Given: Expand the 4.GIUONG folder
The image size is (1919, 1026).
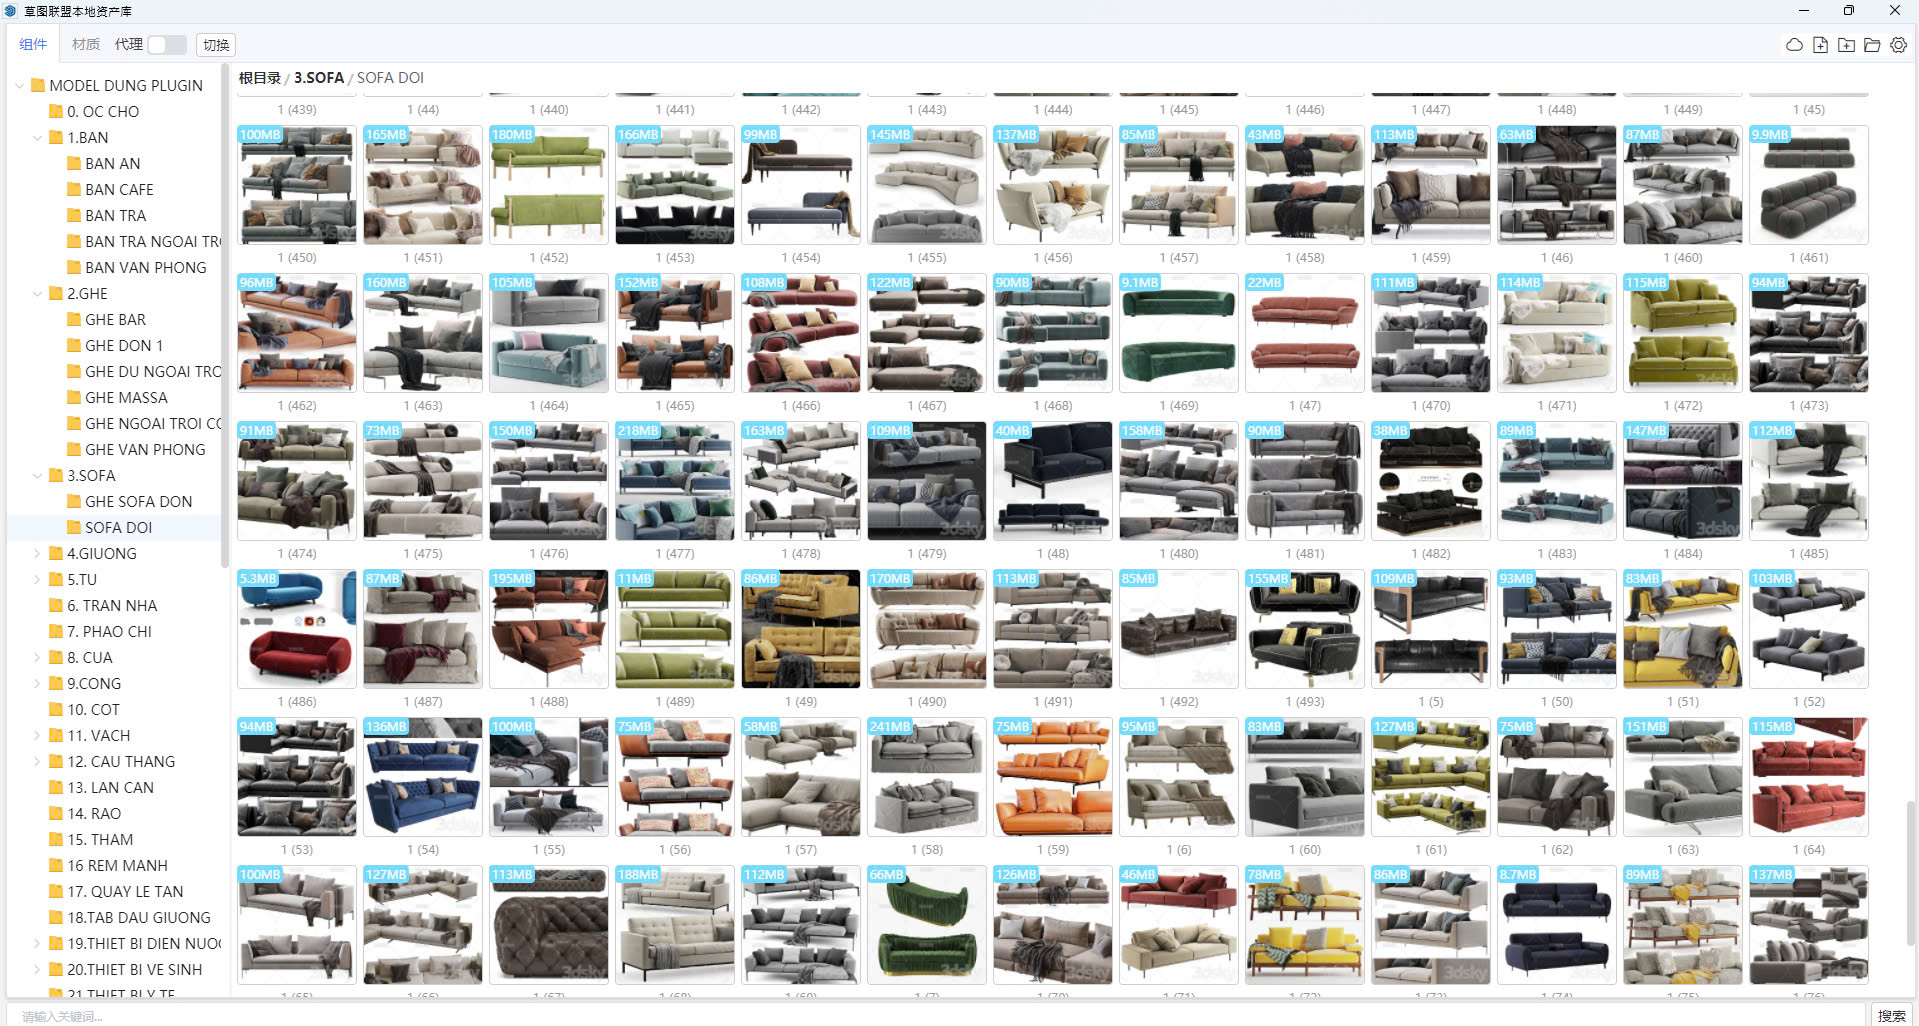Looking at the screenshot, I should (37, 554).
